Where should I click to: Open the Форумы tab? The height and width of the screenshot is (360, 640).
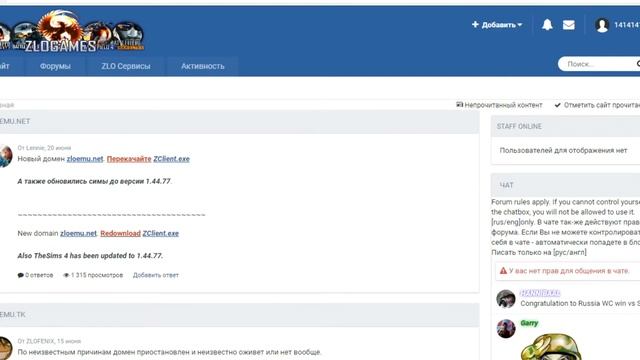55,66
